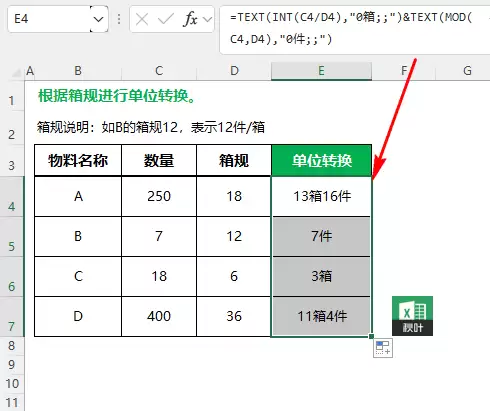Select column E header
The width and height of the screenshot is (490, 411).
[321, 71]
